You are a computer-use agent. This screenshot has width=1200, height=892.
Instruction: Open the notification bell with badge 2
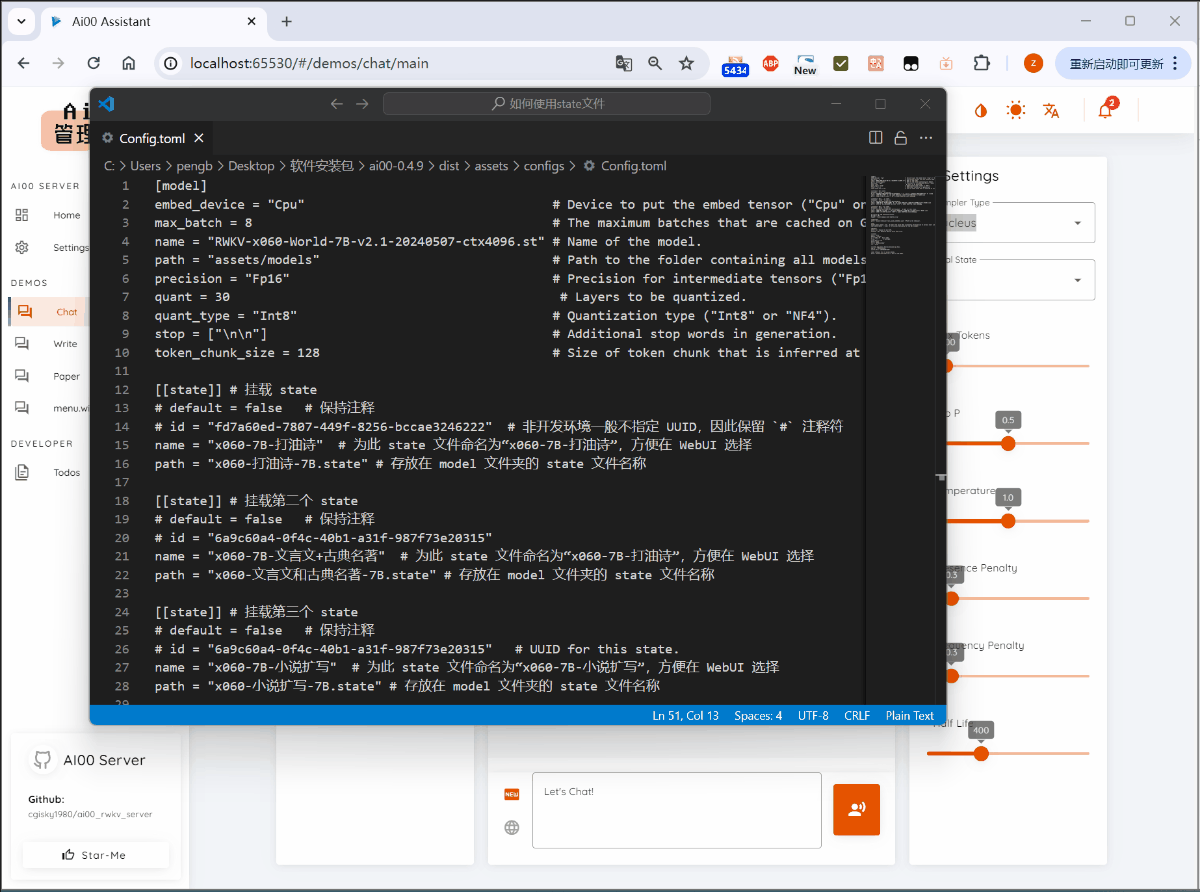coord(1105,110)
